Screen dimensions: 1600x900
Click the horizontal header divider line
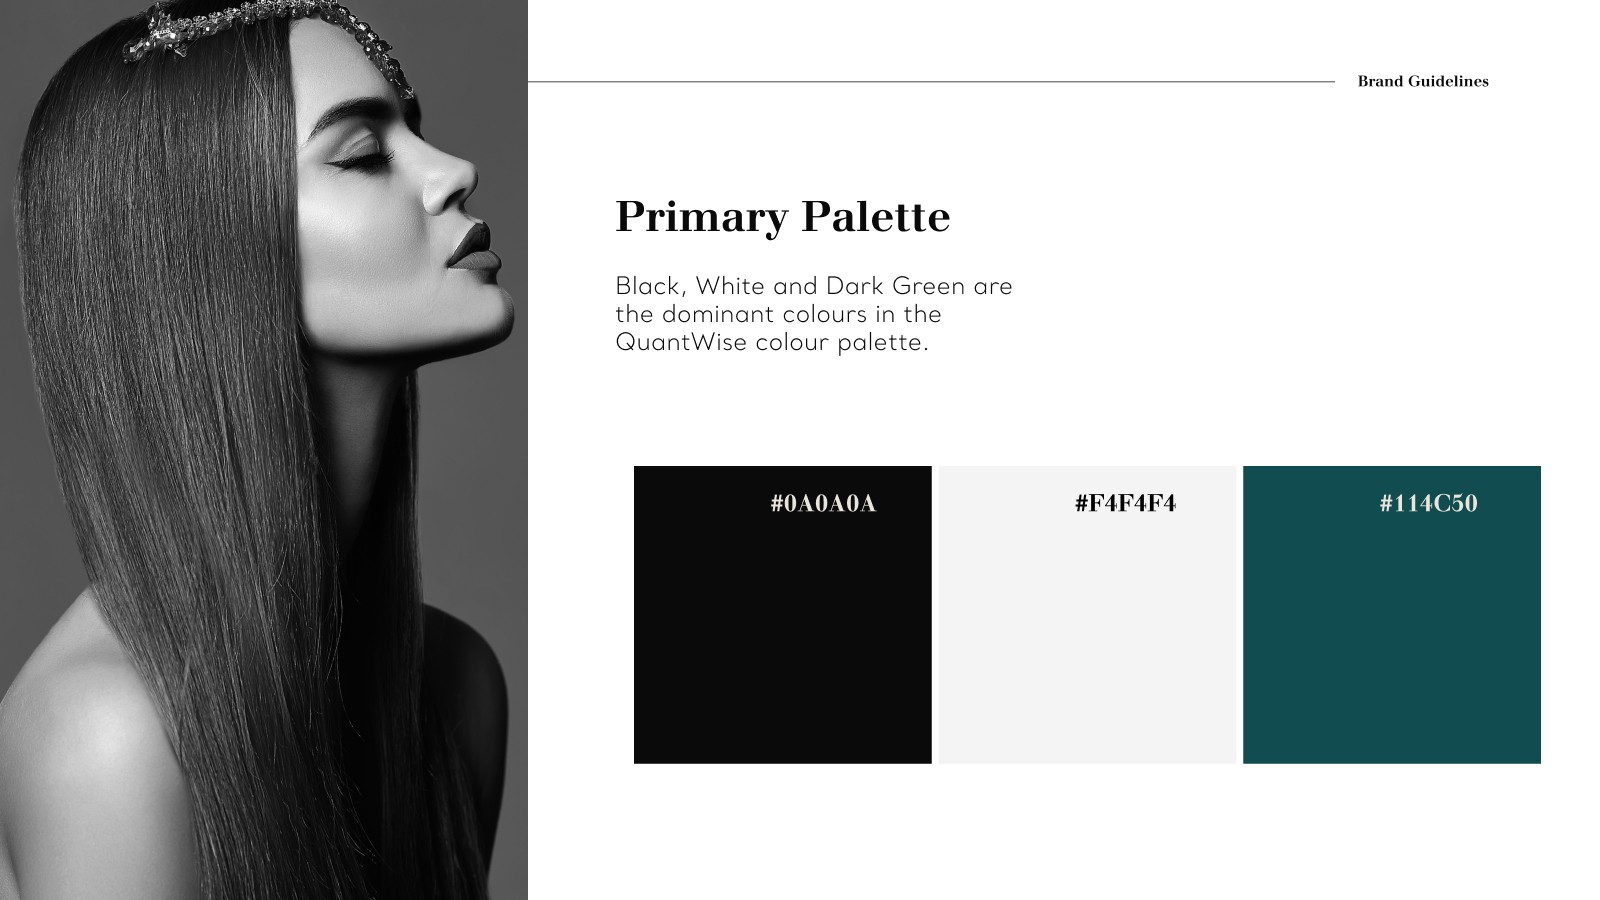point(931,81)
